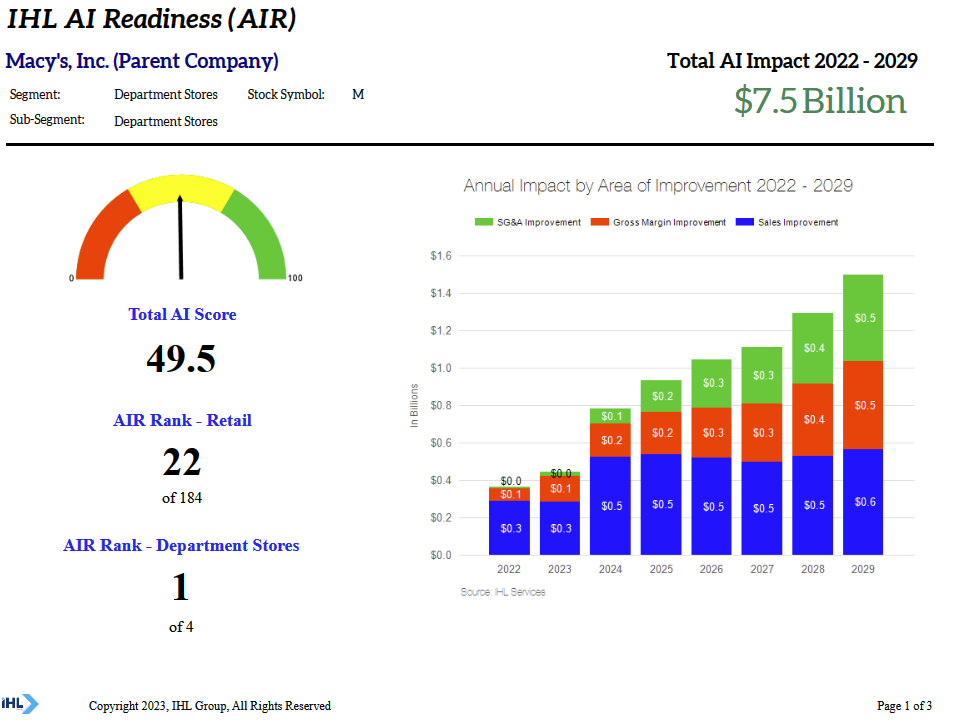Click the green SG&A segment for 2024

[x=611, y=416]
